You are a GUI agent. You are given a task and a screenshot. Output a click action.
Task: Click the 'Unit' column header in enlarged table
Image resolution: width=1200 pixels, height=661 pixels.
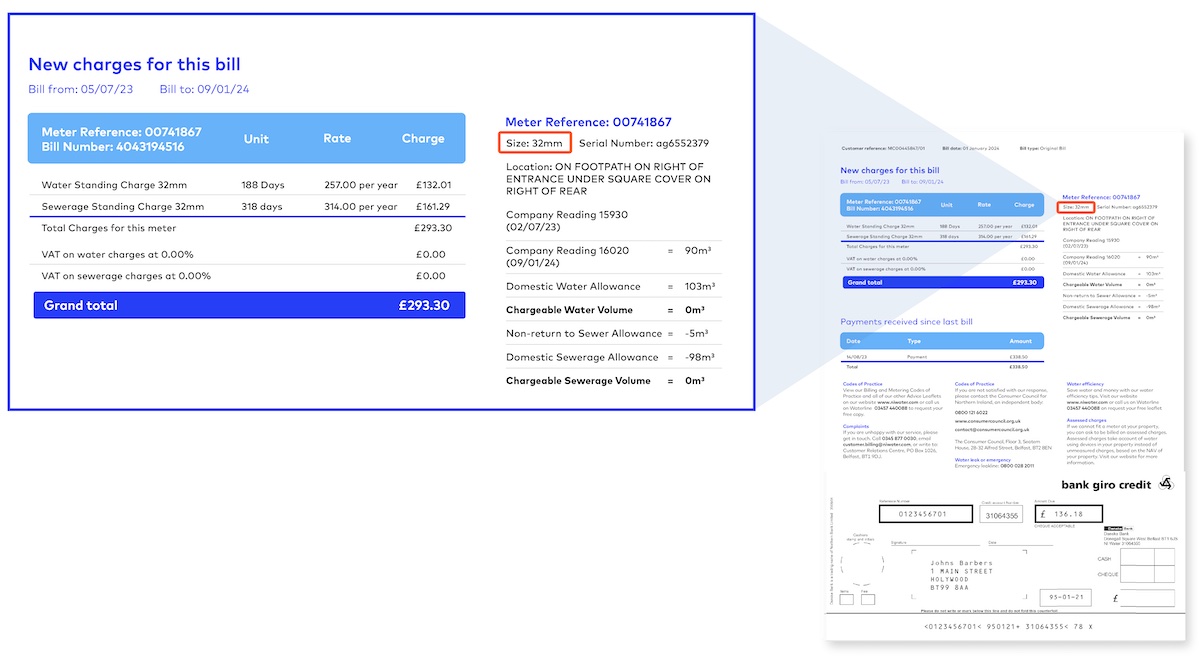click(x=256, y=138)
